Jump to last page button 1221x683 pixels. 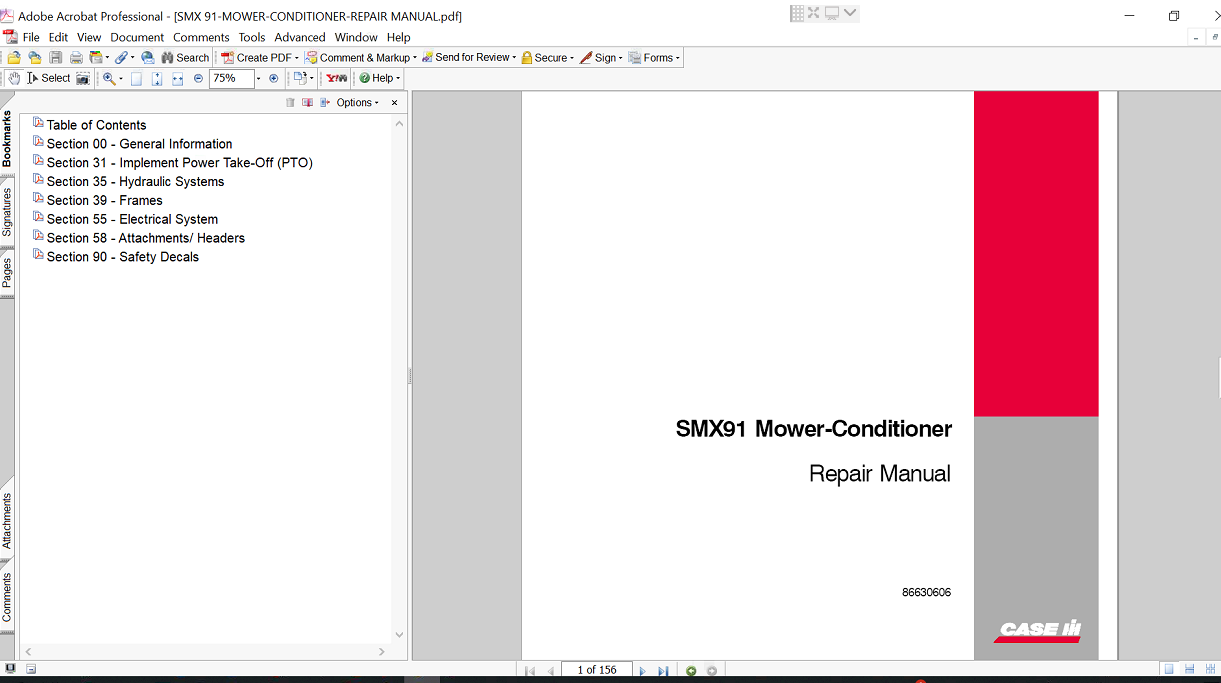663,670
